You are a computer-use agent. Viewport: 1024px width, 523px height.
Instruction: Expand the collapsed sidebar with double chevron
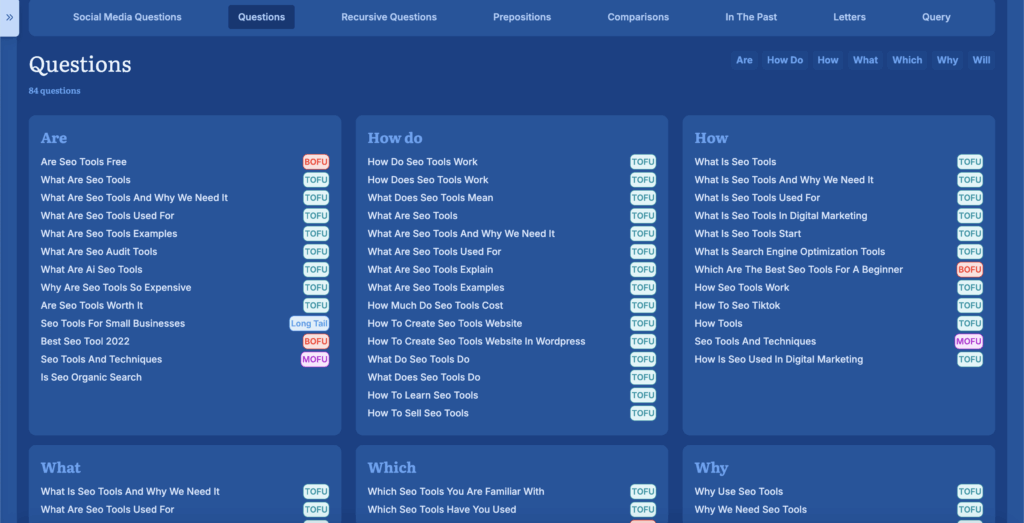click(9, 17)
